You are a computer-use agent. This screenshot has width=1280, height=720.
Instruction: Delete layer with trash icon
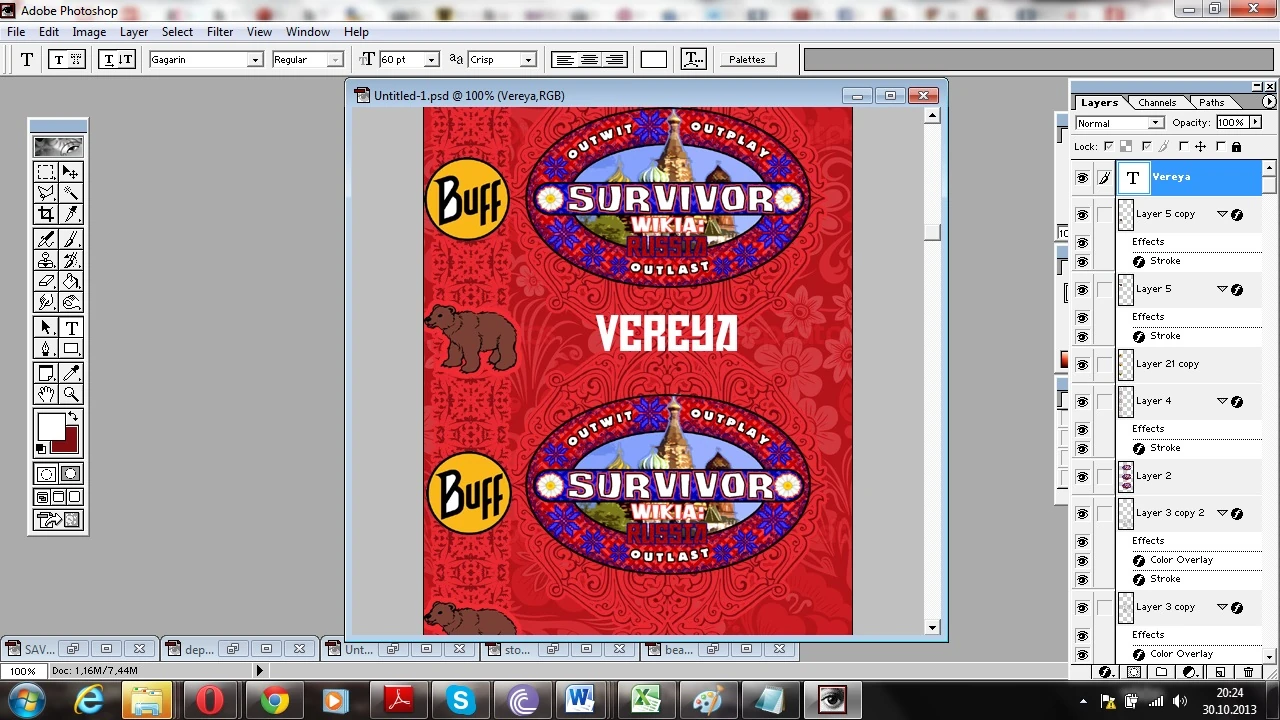1249,672
